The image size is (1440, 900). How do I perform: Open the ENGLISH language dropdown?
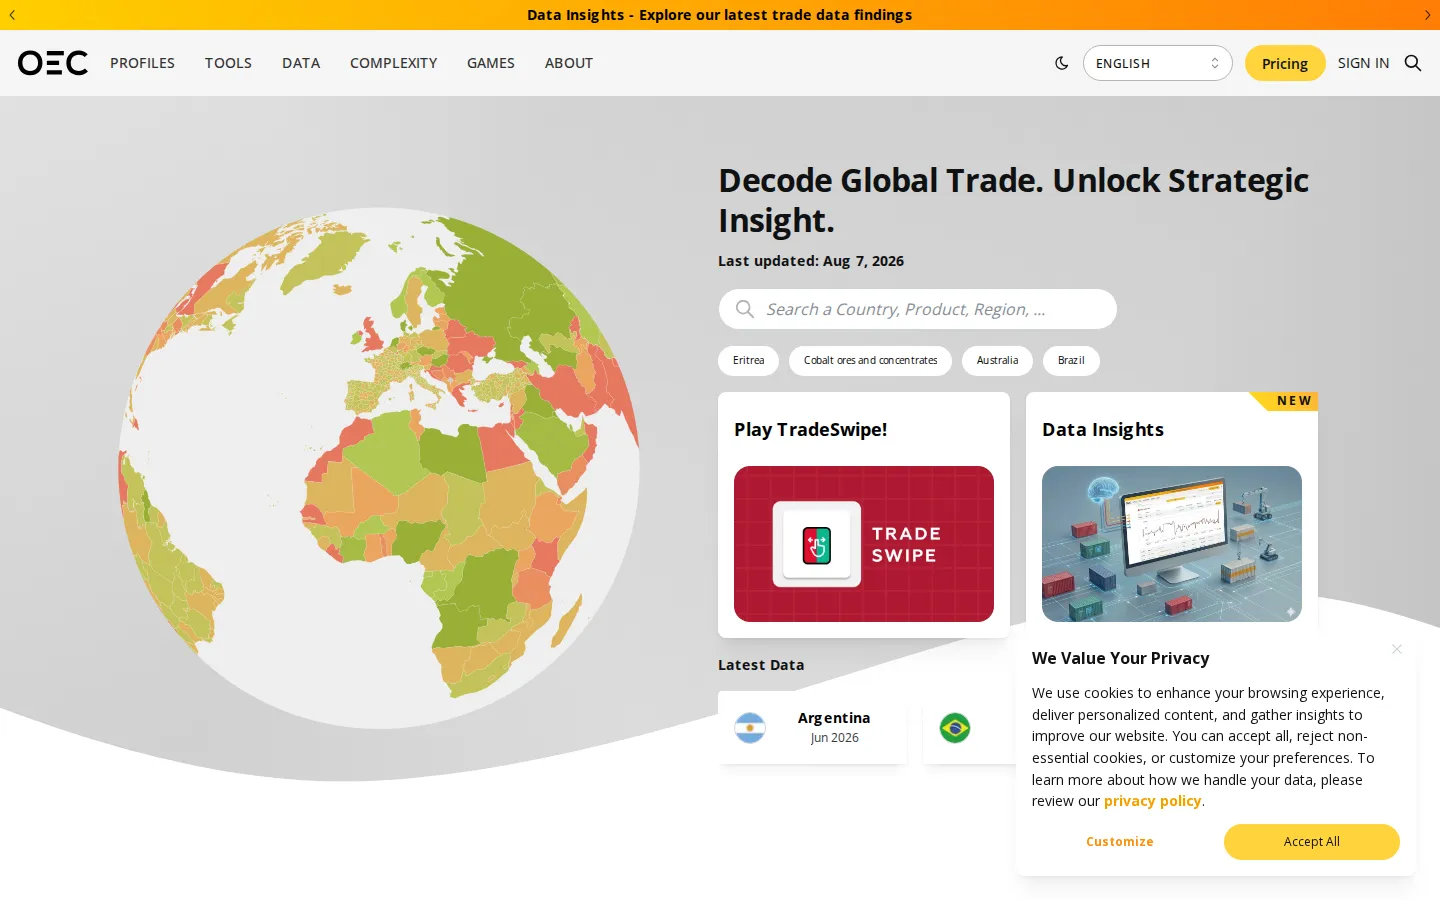(1157, 63)
